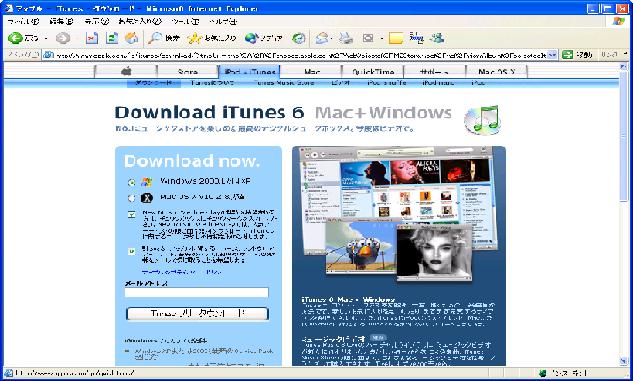Switch to the Store tab

(188, 71)
